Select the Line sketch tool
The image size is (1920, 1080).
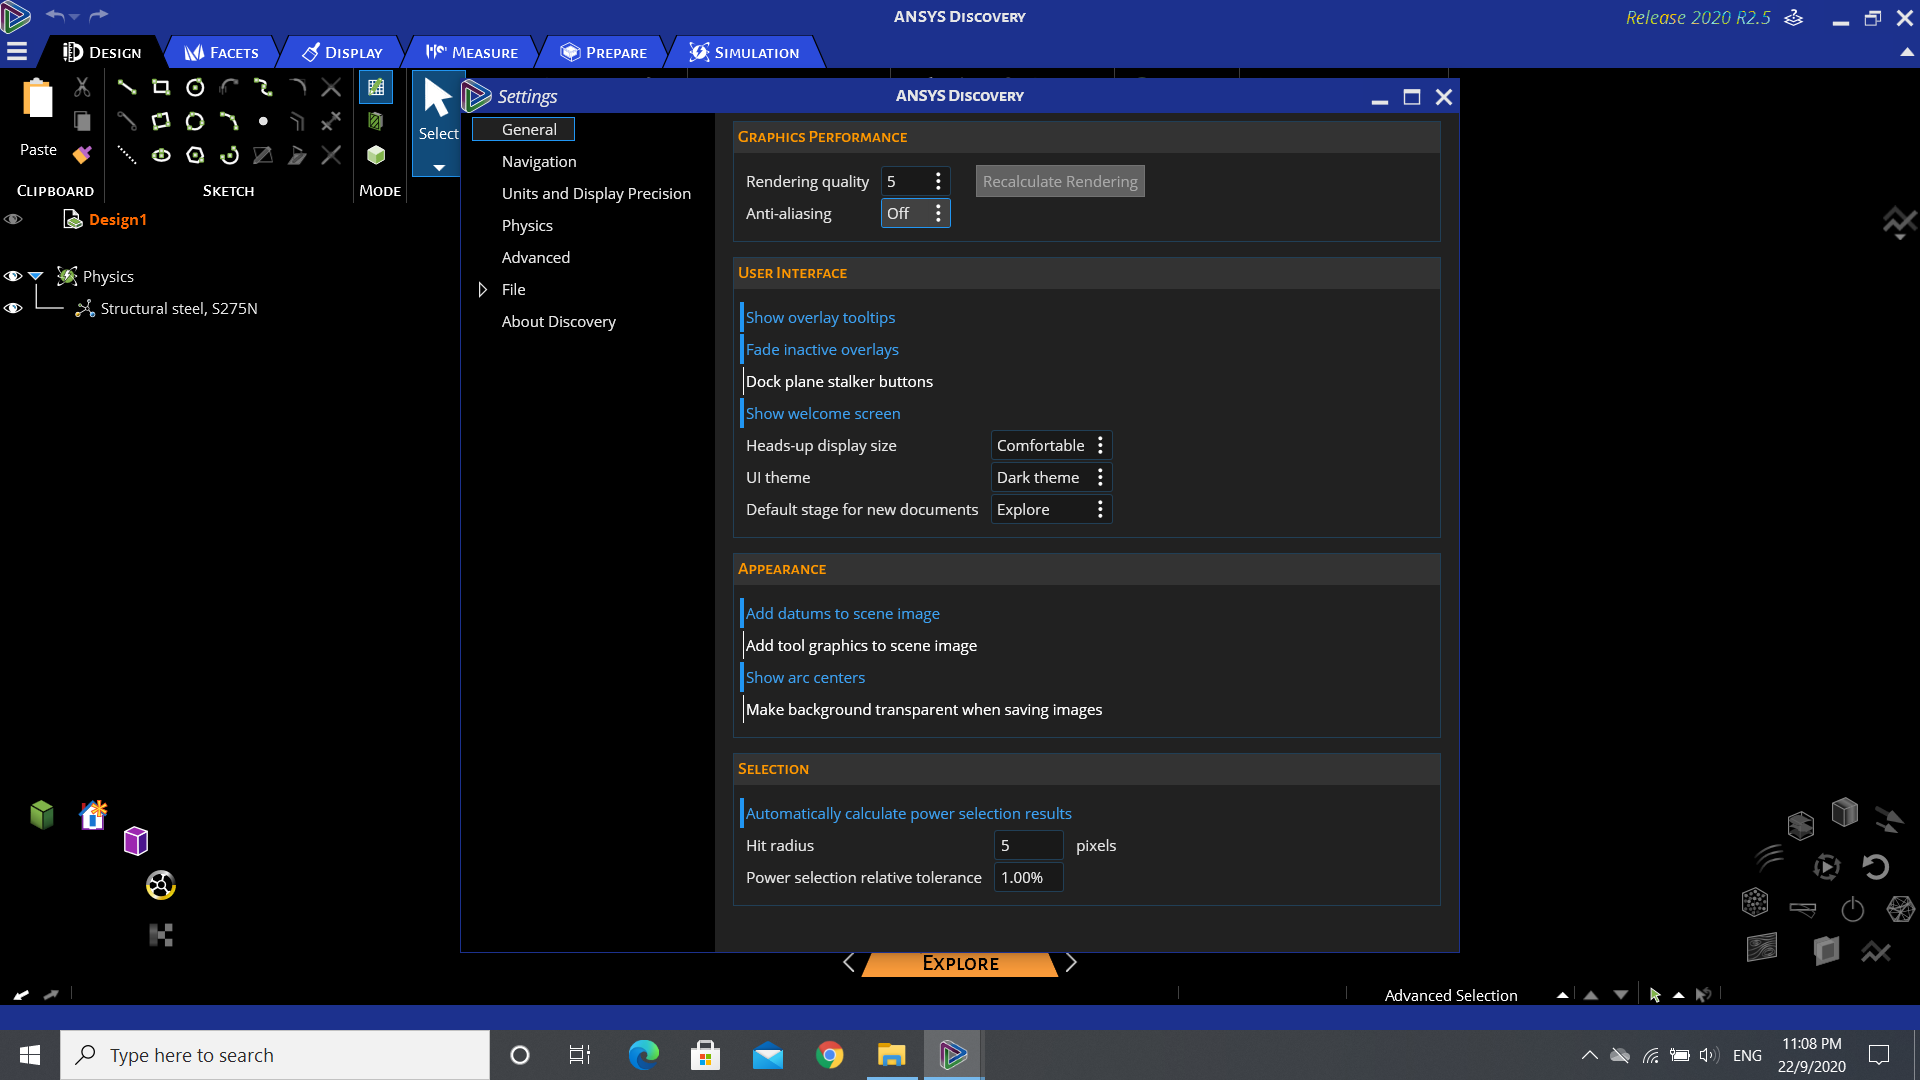[x=127, y=88]
